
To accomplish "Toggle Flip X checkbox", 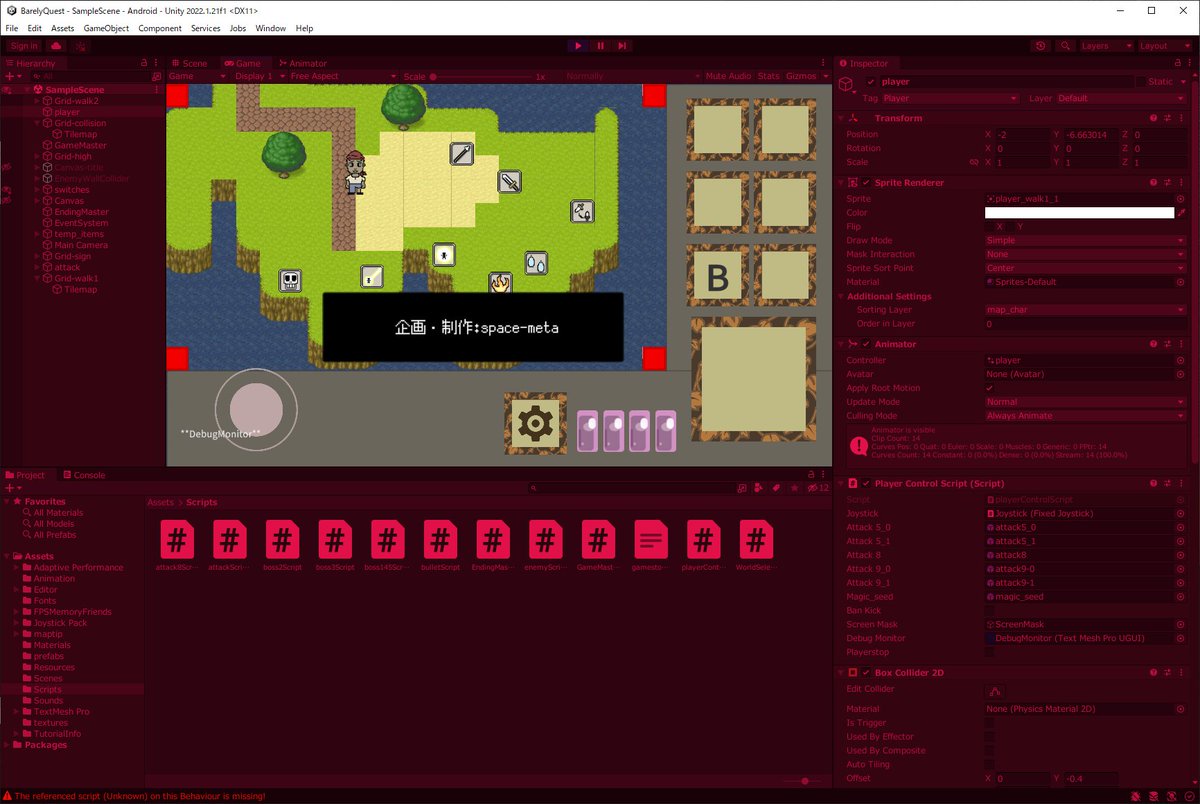I will [x=990, y=227].
